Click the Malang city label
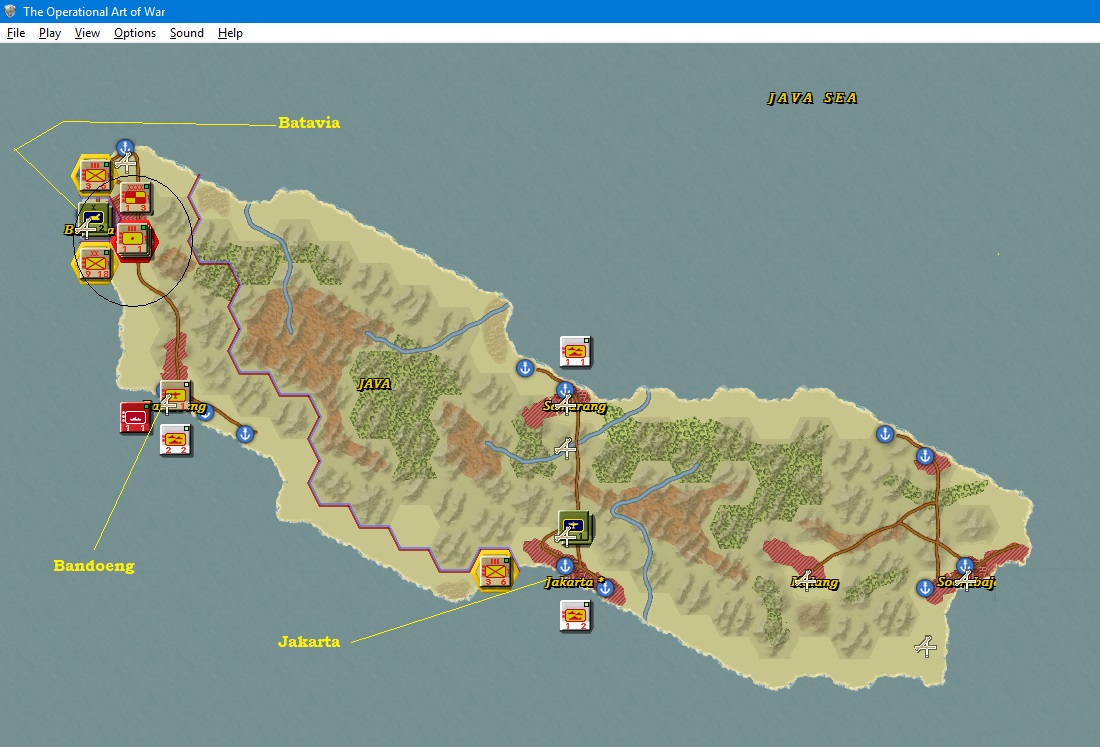This screenshot has height=747, width=1100. [814, 582]
